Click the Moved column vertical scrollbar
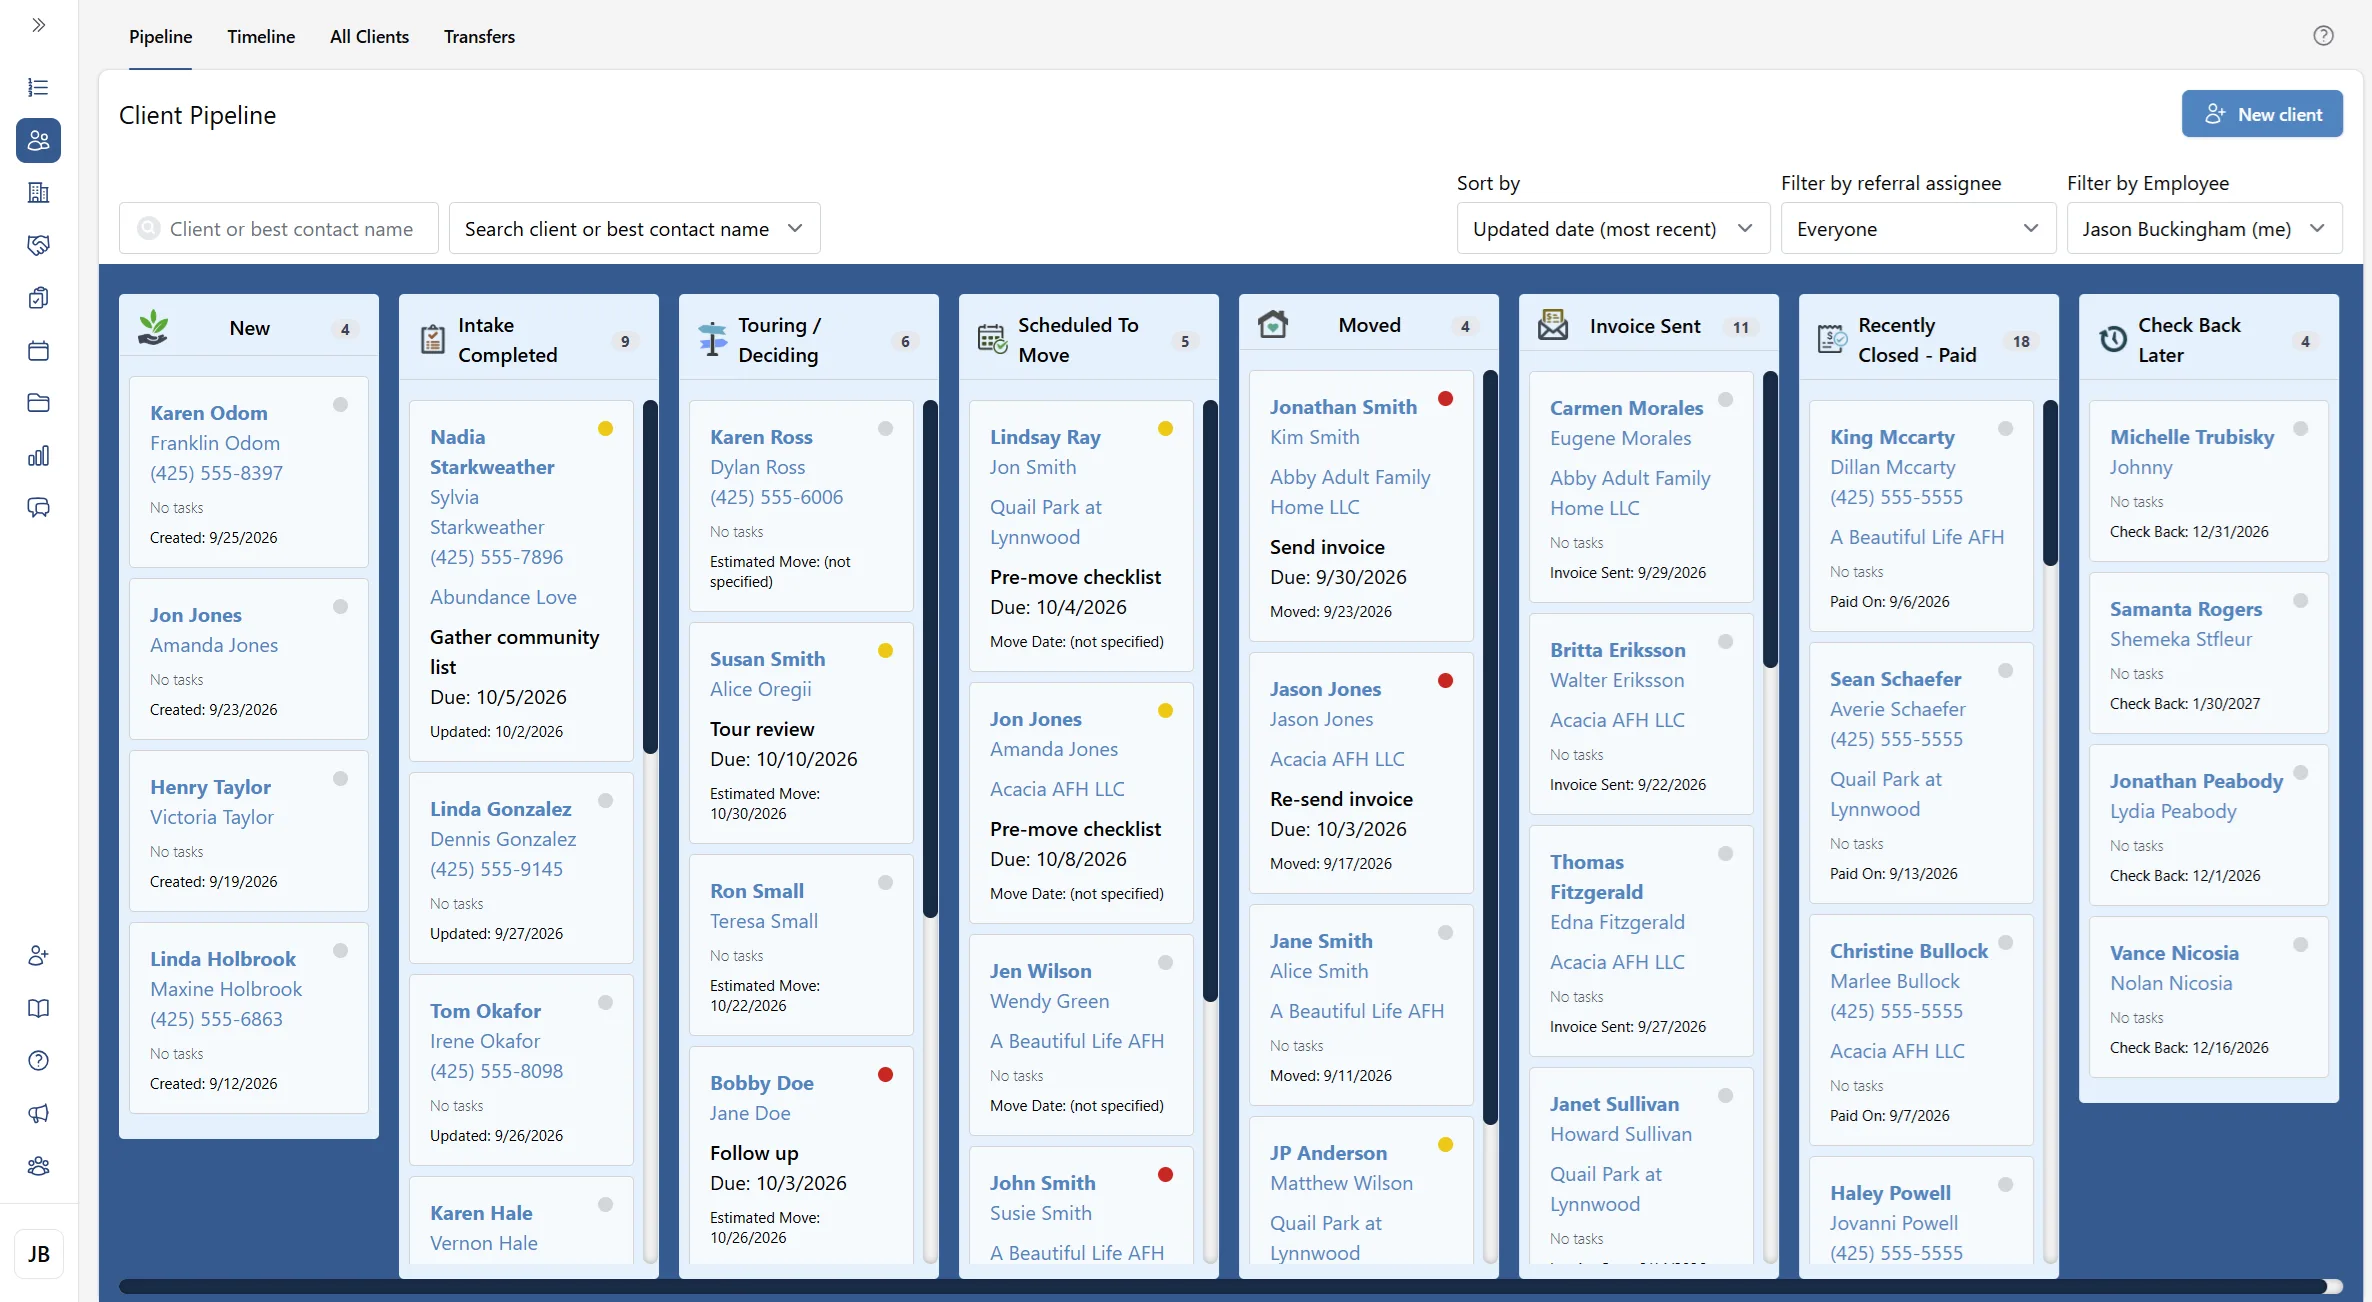Image resolution: width=2372 pixels, height=1302 pixels. (1490, 747)
